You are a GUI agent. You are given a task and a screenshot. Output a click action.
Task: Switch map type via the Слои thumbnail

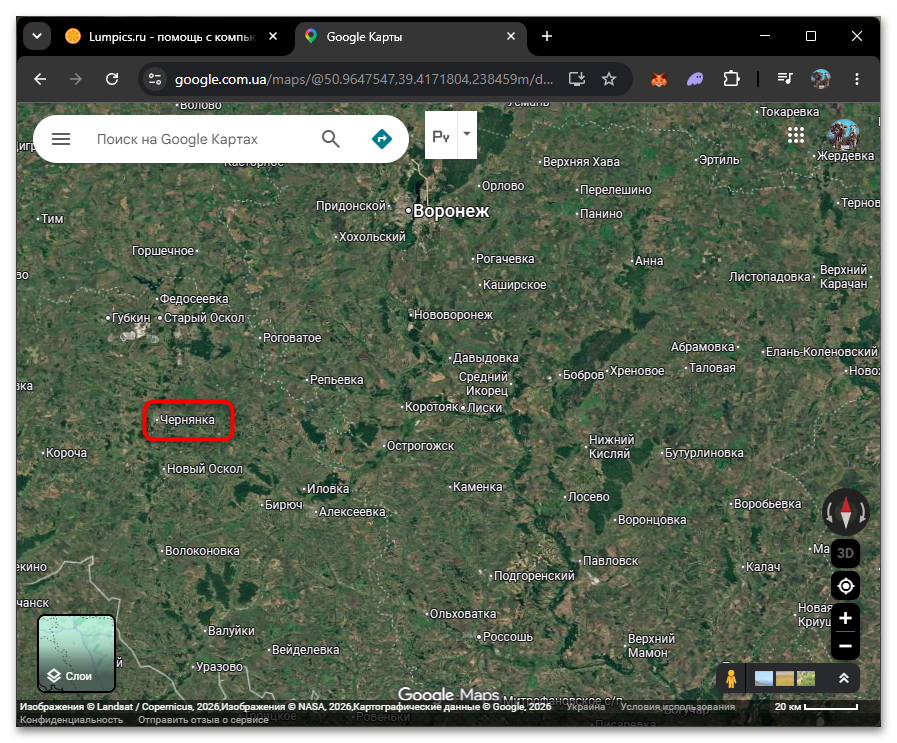[x=77, y=653]
